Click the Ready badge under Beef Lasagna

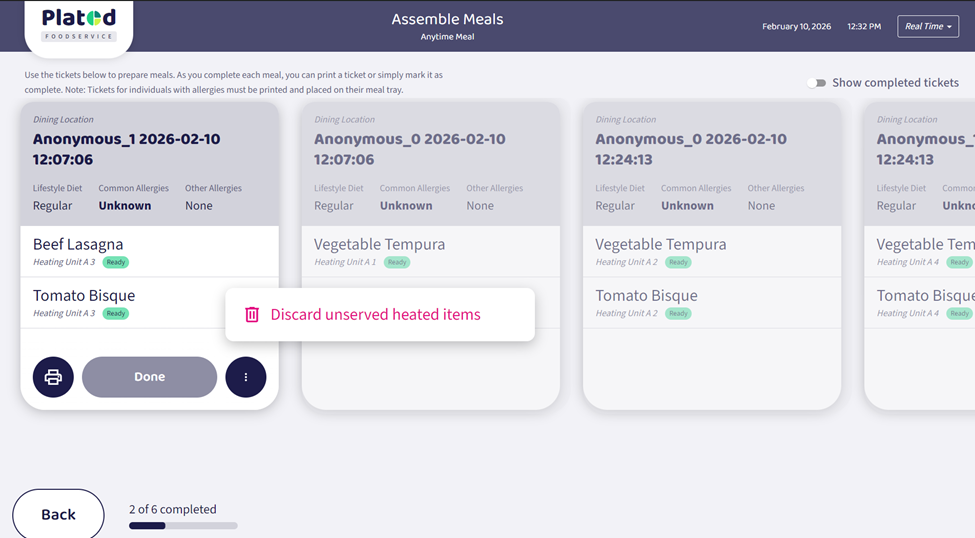[116, 262]
